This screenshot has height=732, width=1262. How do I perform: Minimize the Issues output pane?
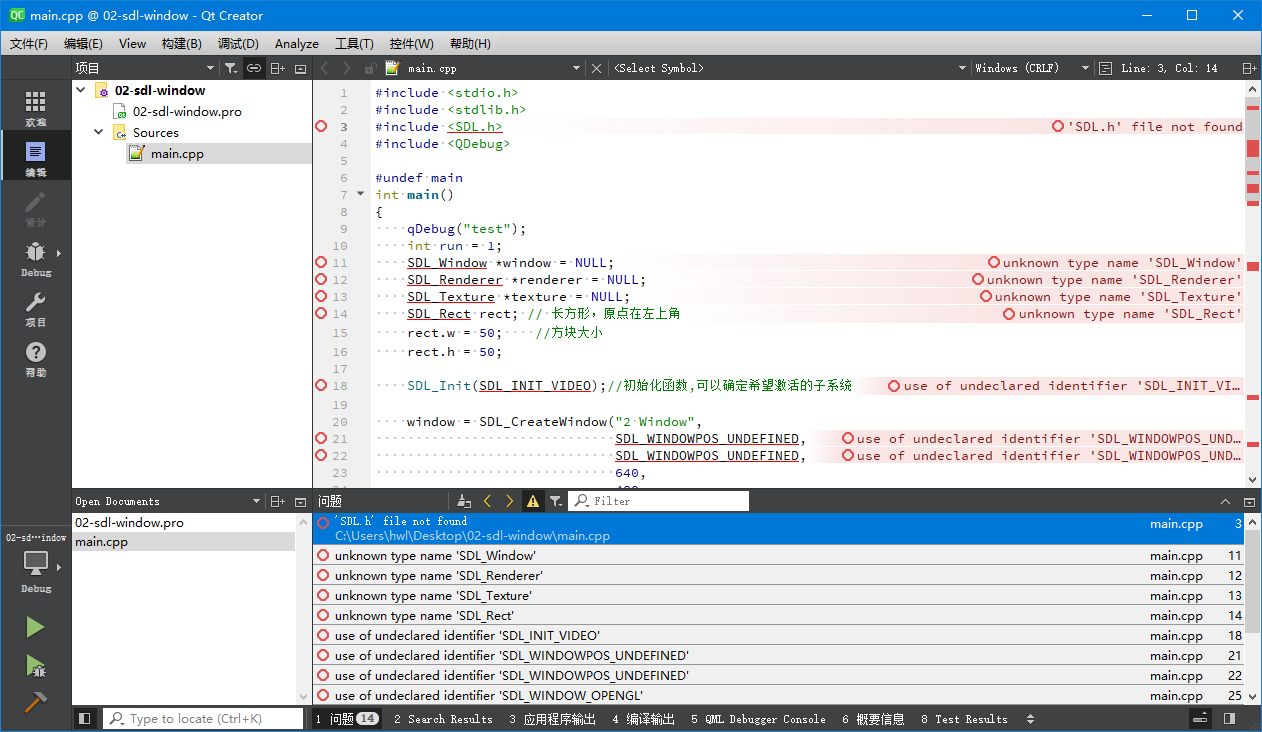(x=1227, y=501)
